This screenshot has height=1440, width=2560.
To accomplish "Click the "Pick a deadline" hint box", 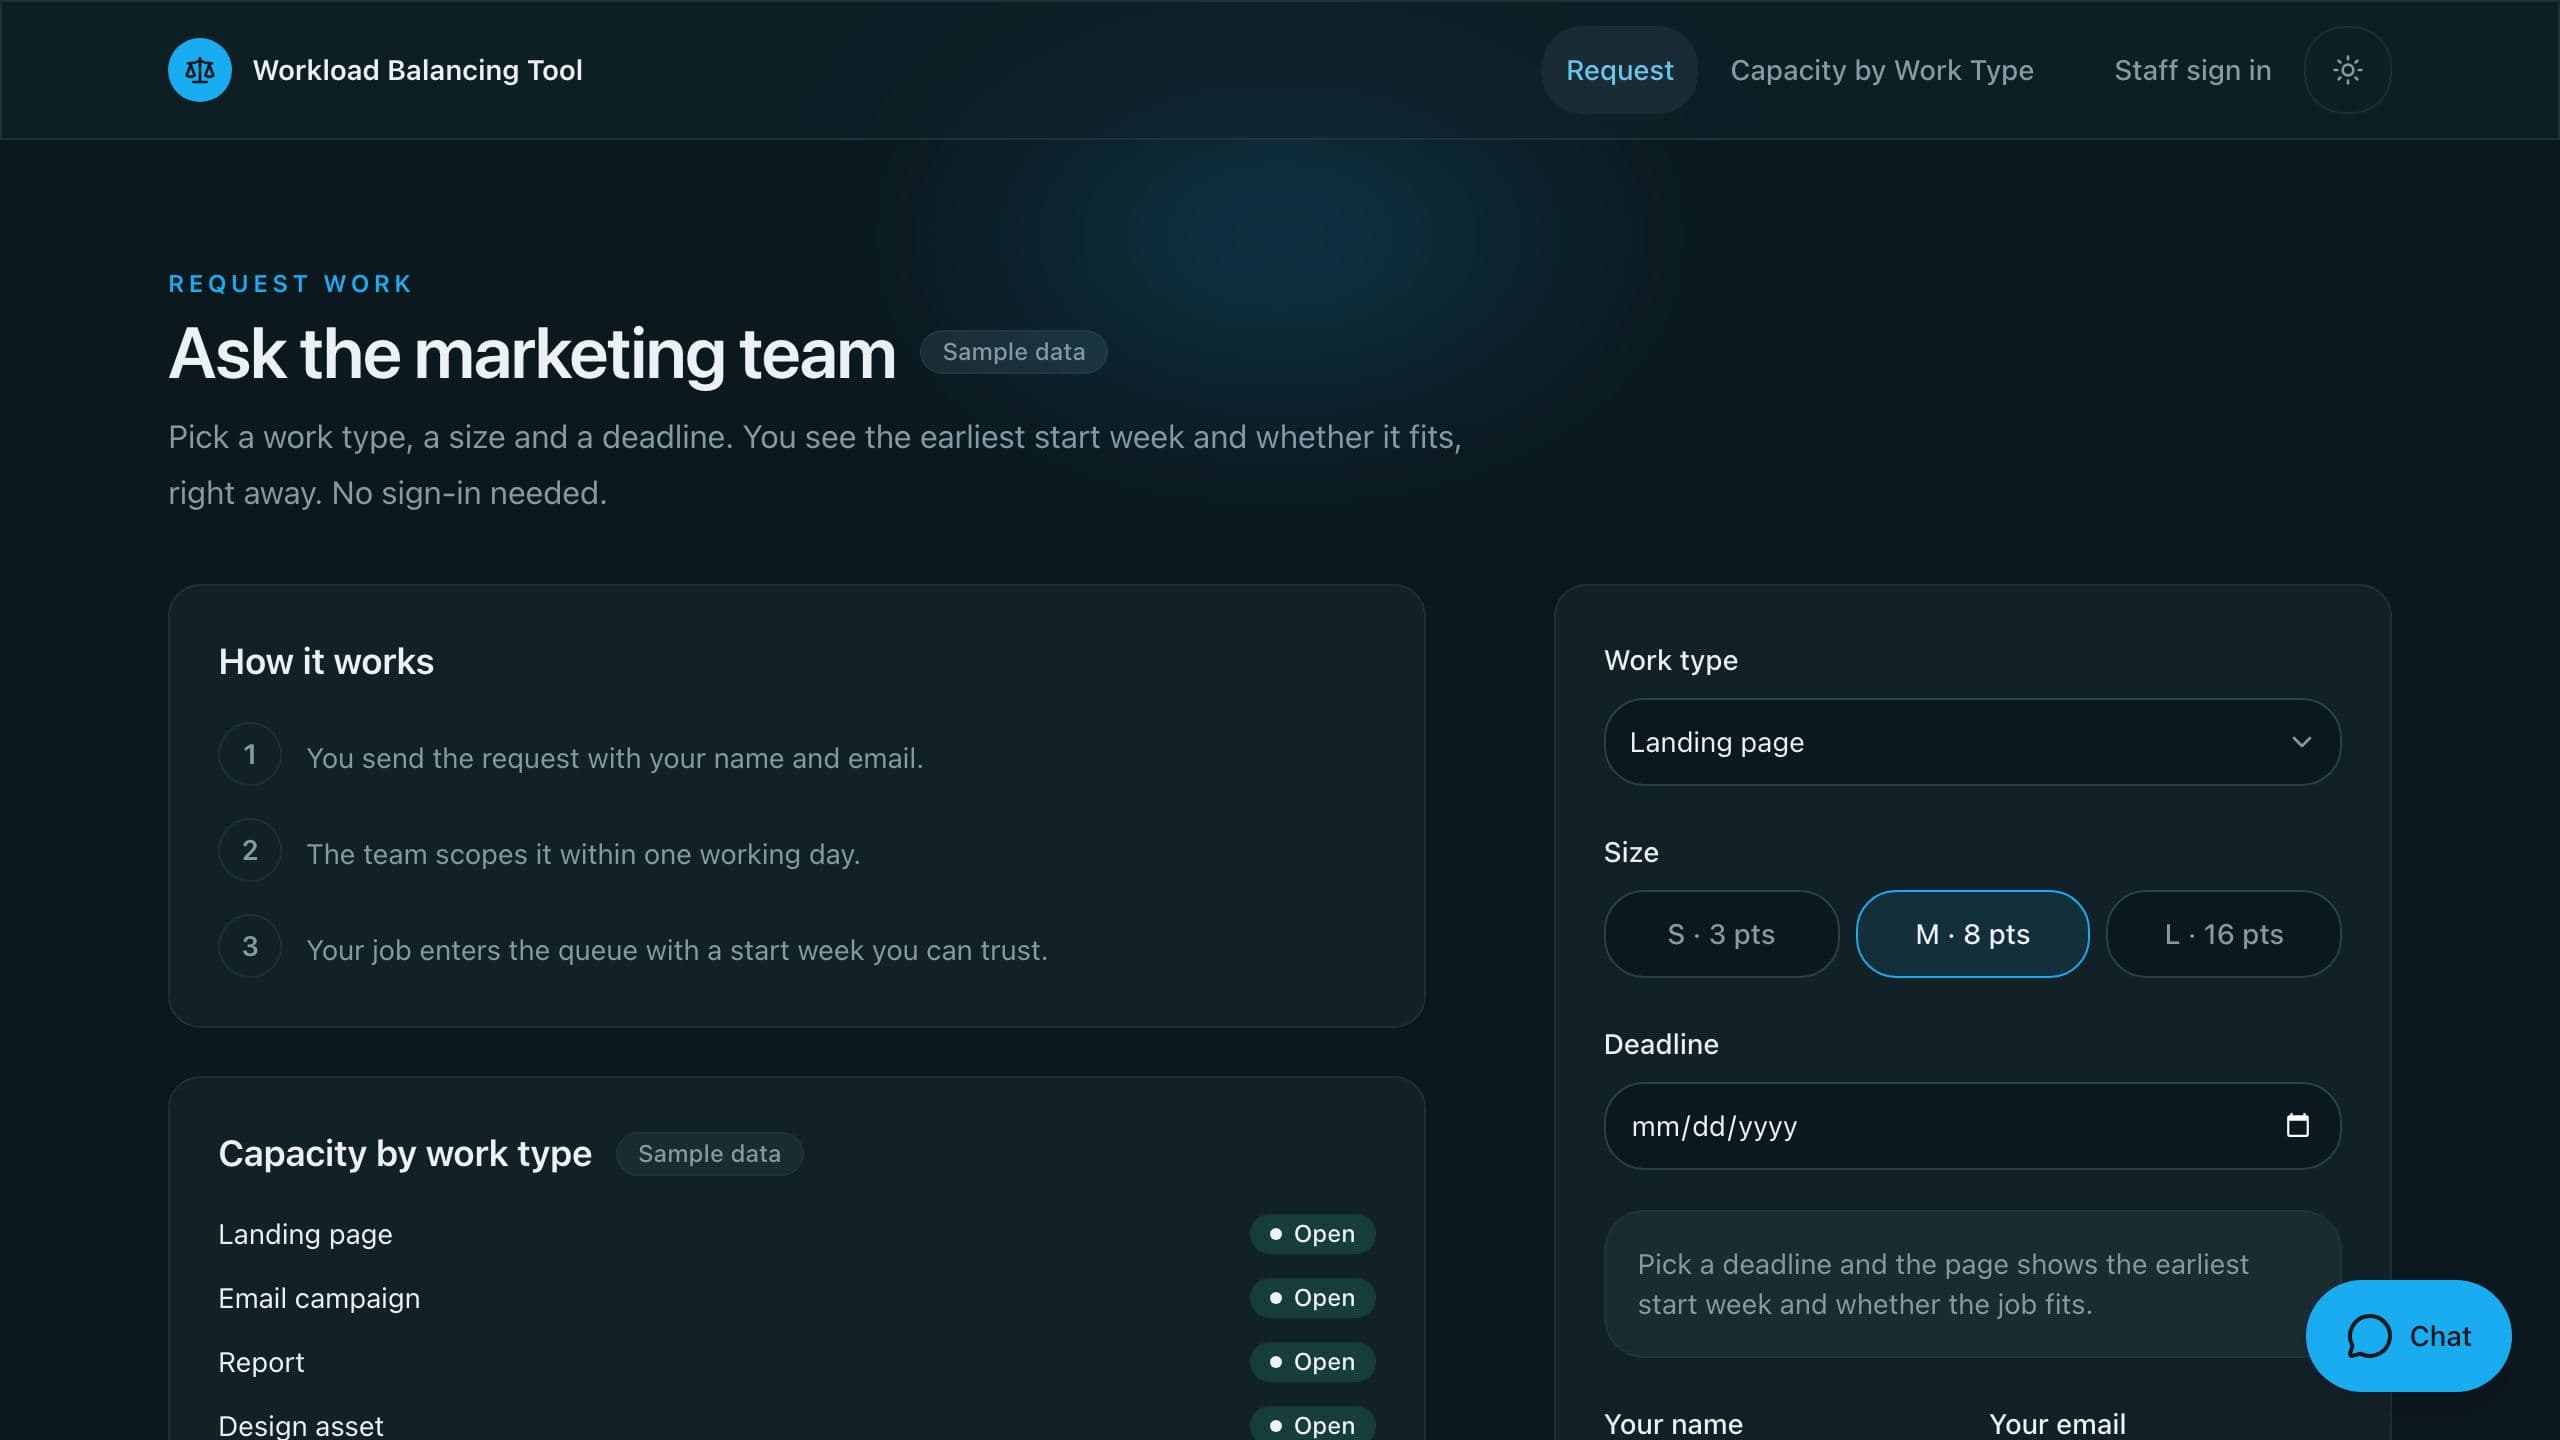I will (x=1972, y=1284).
